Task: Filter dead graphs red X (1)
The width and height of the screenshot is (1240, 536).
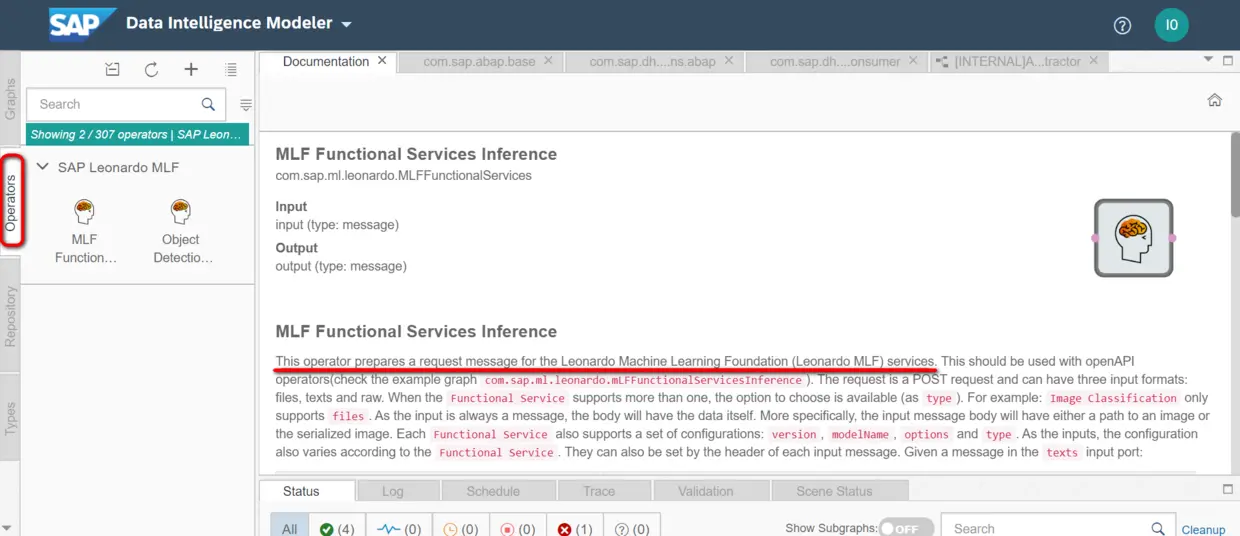Action: [x=575, y=528]
